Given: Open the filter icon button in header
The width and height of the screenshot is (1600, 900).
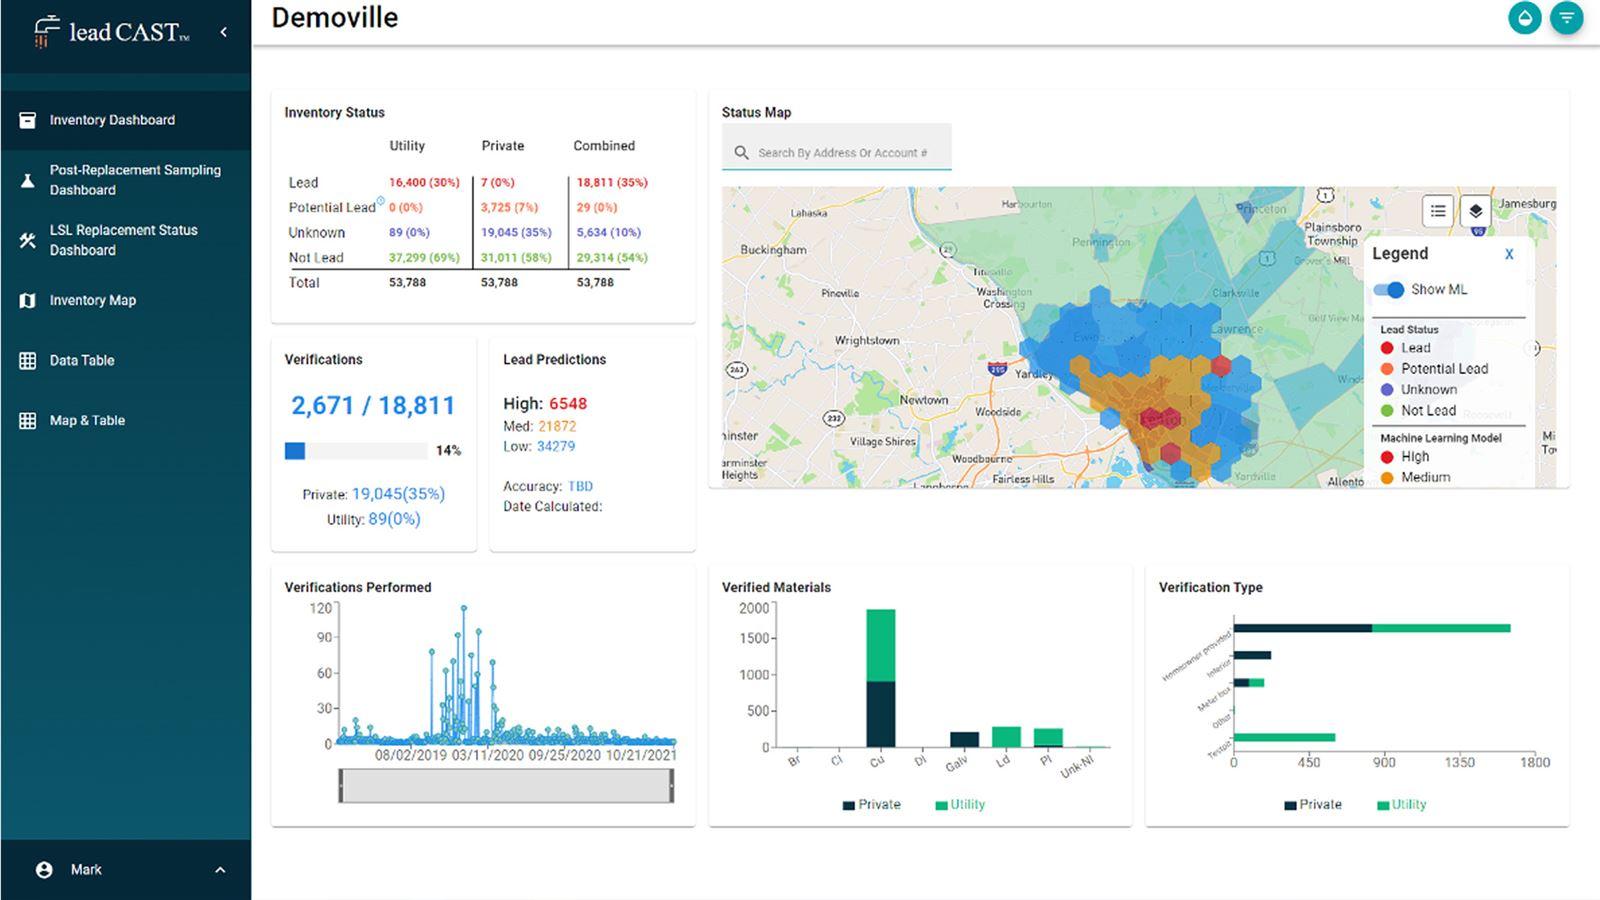Looking at the screenshot, I should (x=1567, y=18).
